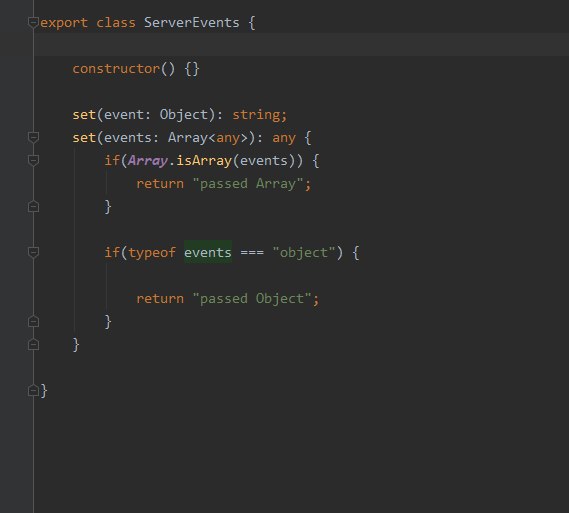Click the empty constructor braces '{}'

[192, 69]
